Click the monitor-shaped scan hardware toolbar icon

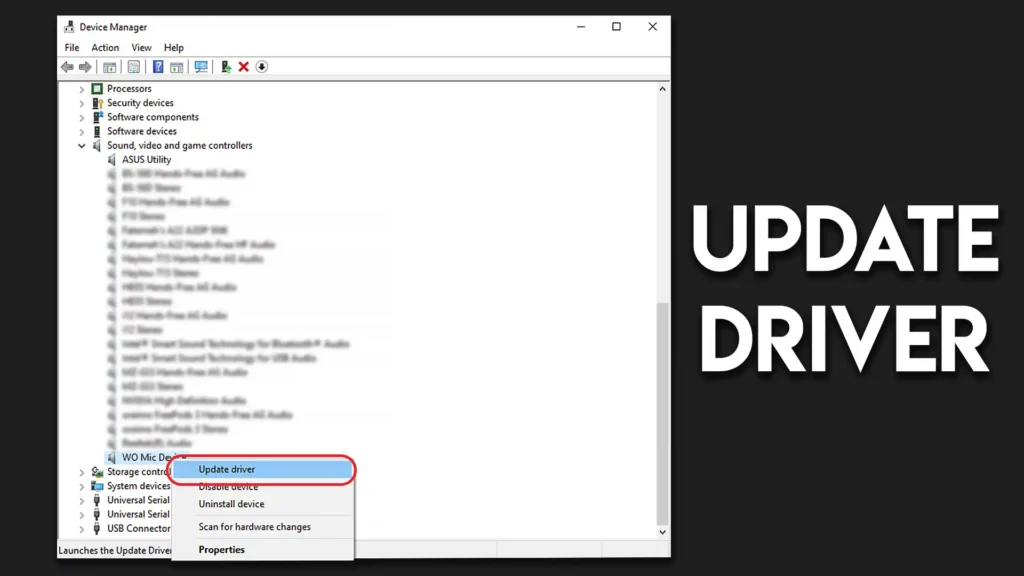click(201, 67)
